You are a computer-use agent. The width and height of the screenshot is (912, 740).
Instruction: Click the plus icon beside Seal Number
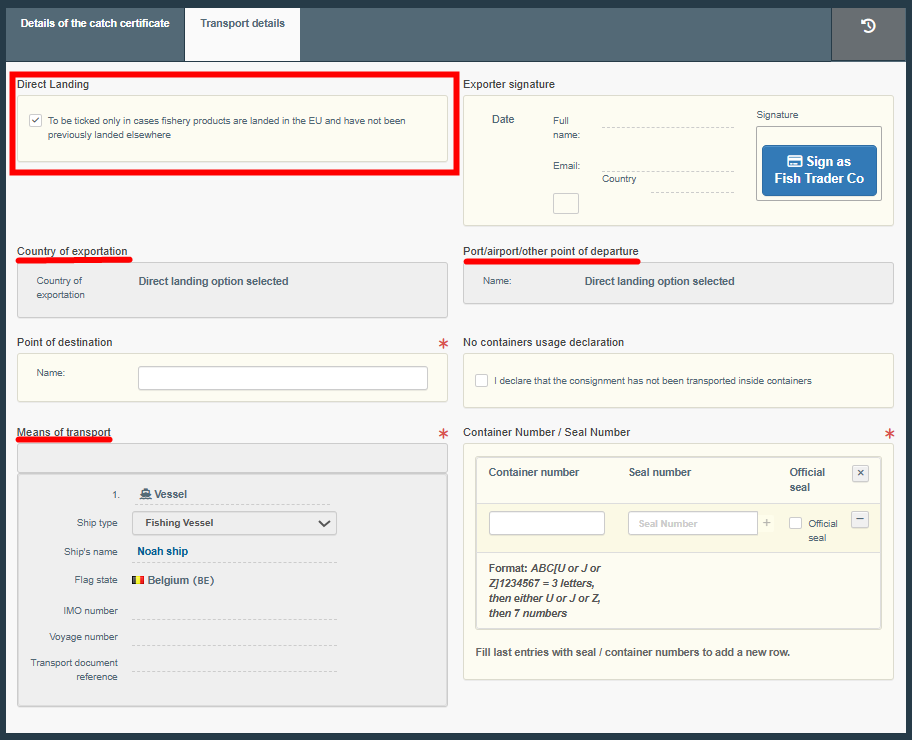[767, 523]
